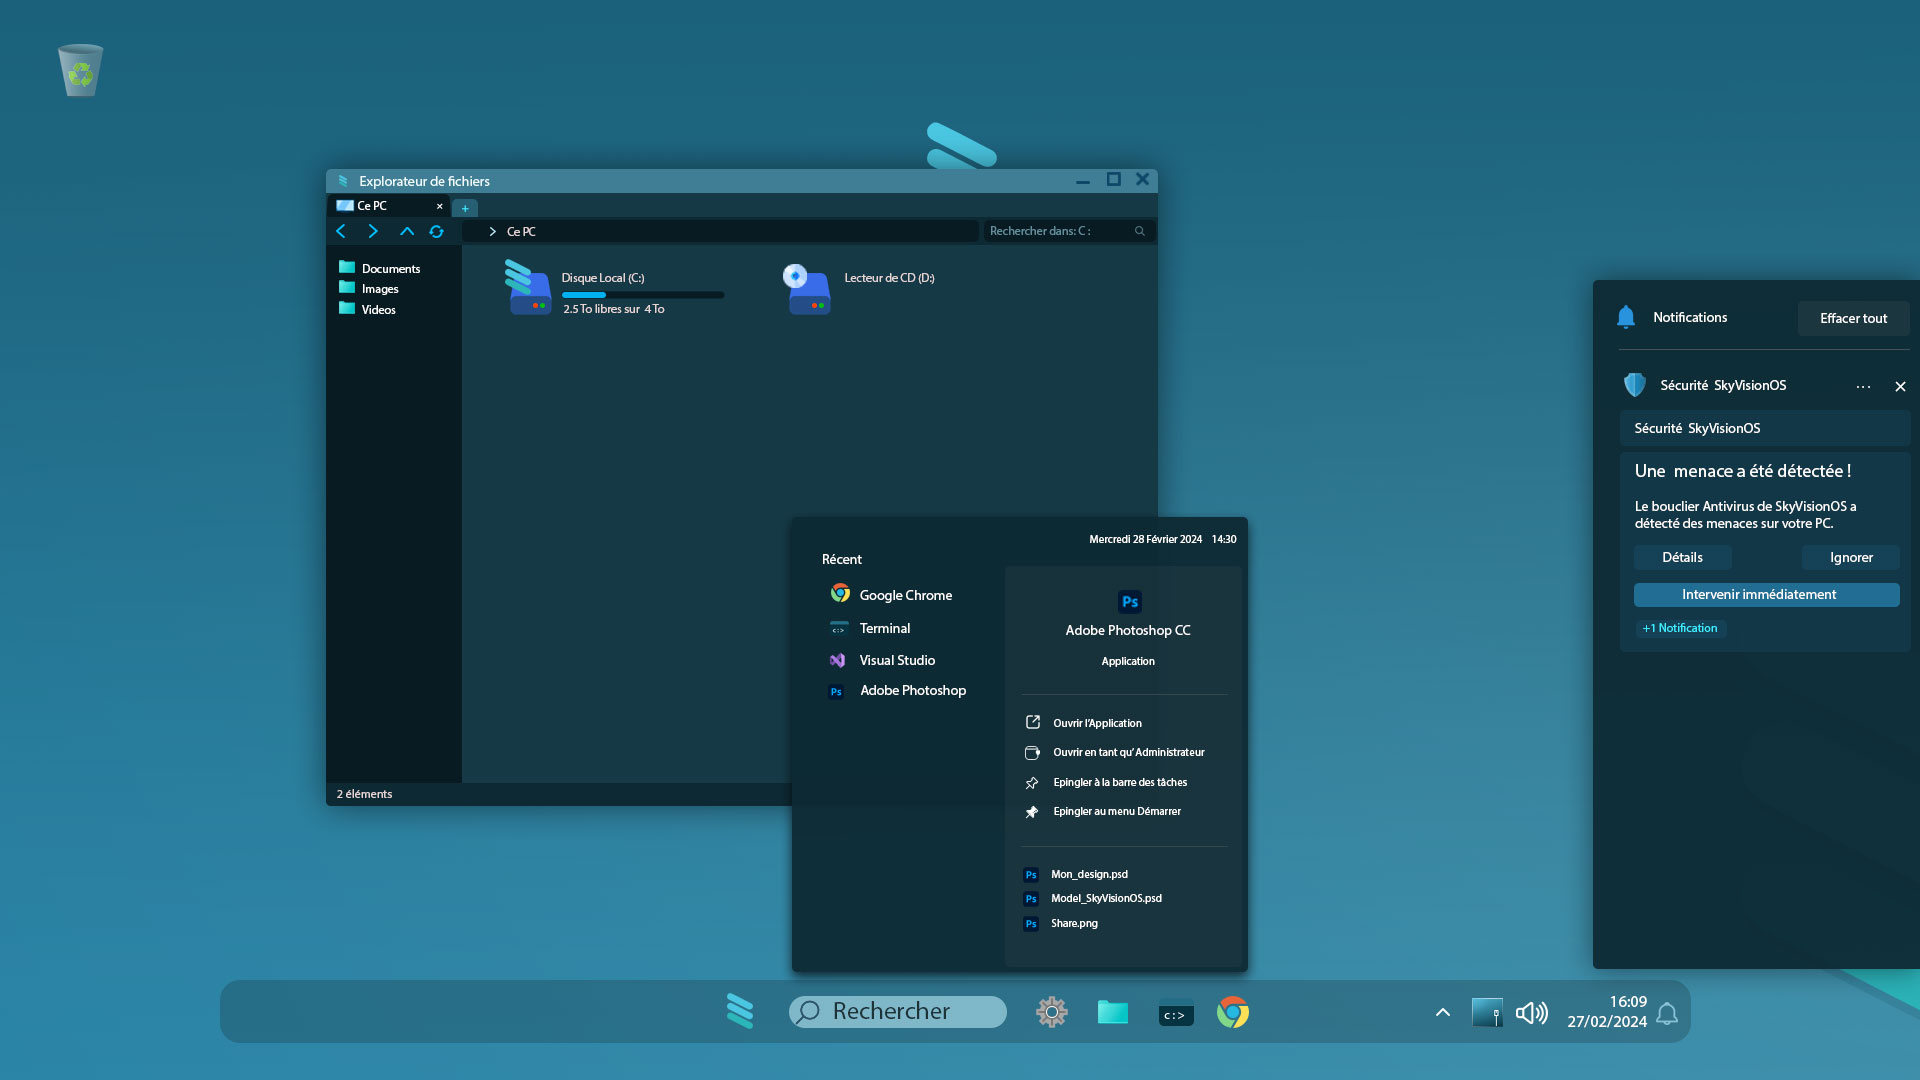
Task: Expand the +1 Notification link
Action: [1680, 628]
